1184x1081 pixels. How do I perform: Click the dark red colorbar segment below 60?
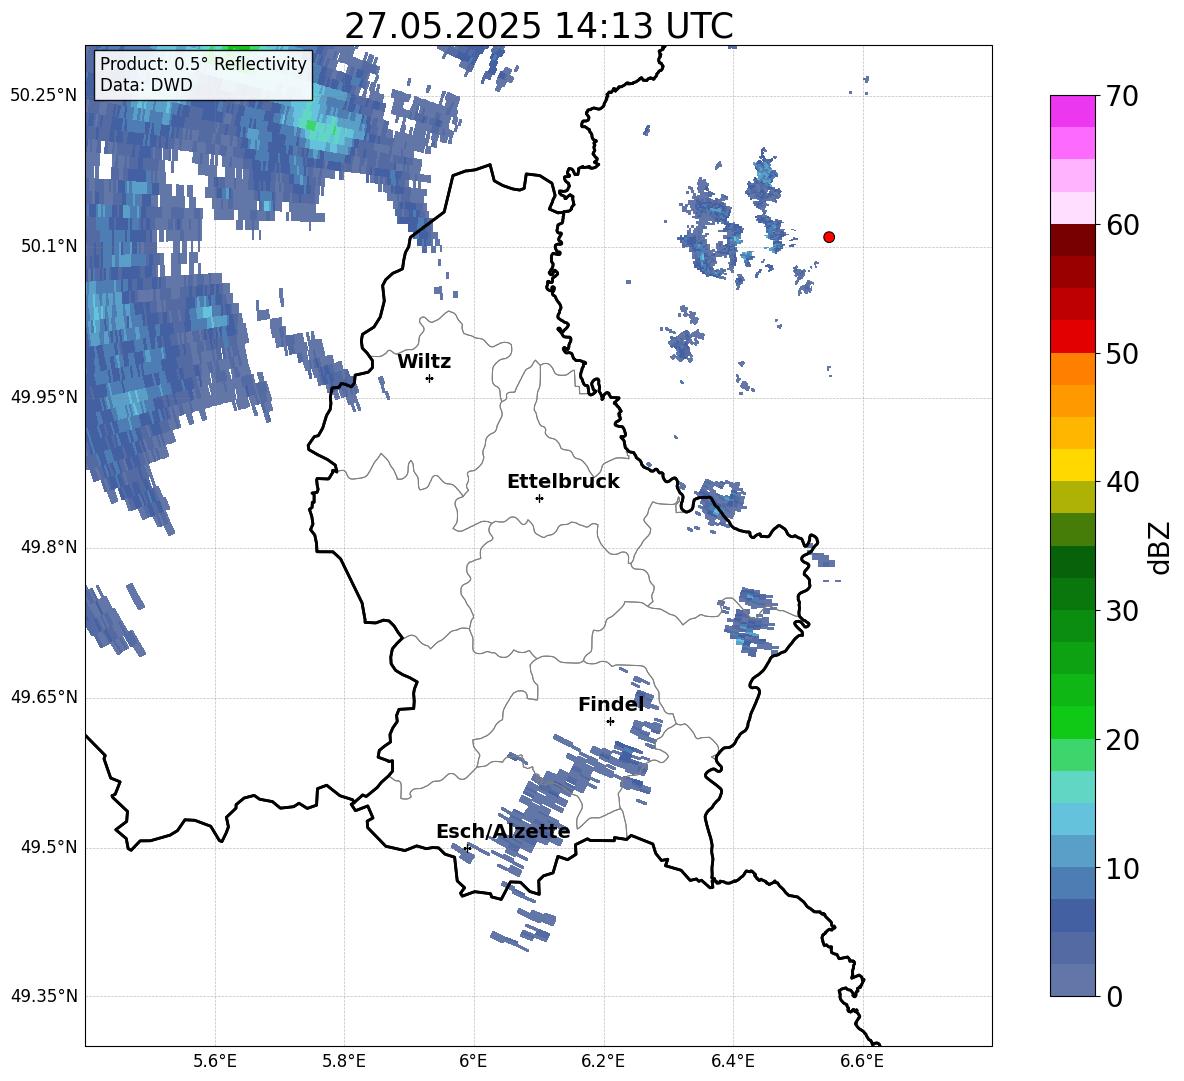[x=1073, y=240]
